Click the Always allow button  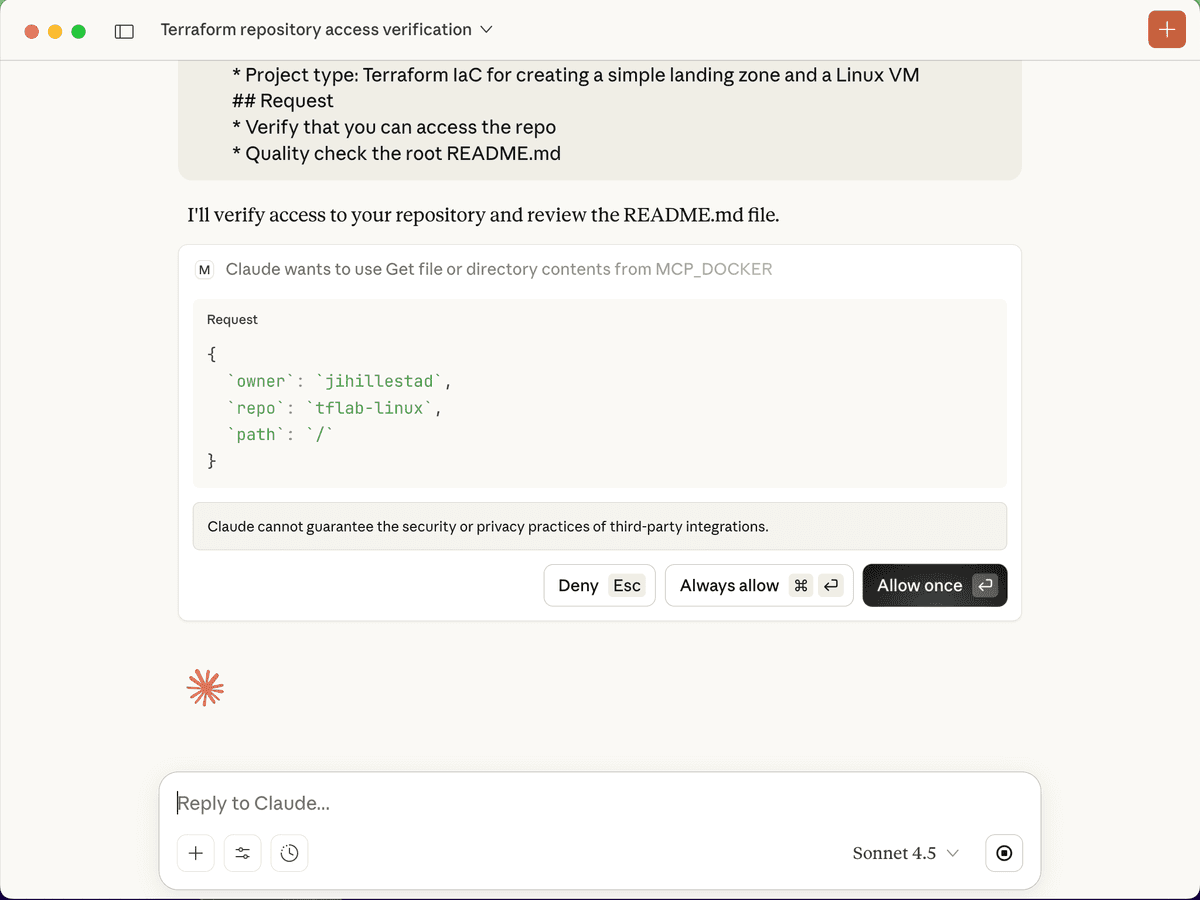(759, 586)
